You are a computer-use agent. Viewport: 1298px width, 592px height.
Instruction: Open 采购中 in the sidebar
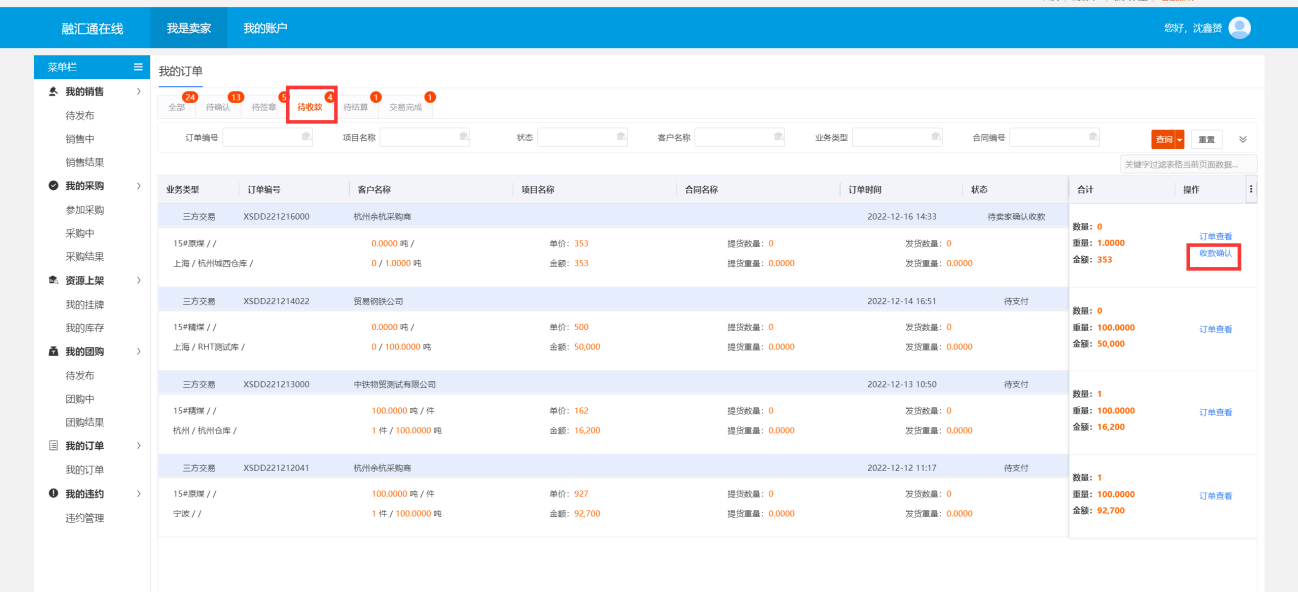(80, 233)
